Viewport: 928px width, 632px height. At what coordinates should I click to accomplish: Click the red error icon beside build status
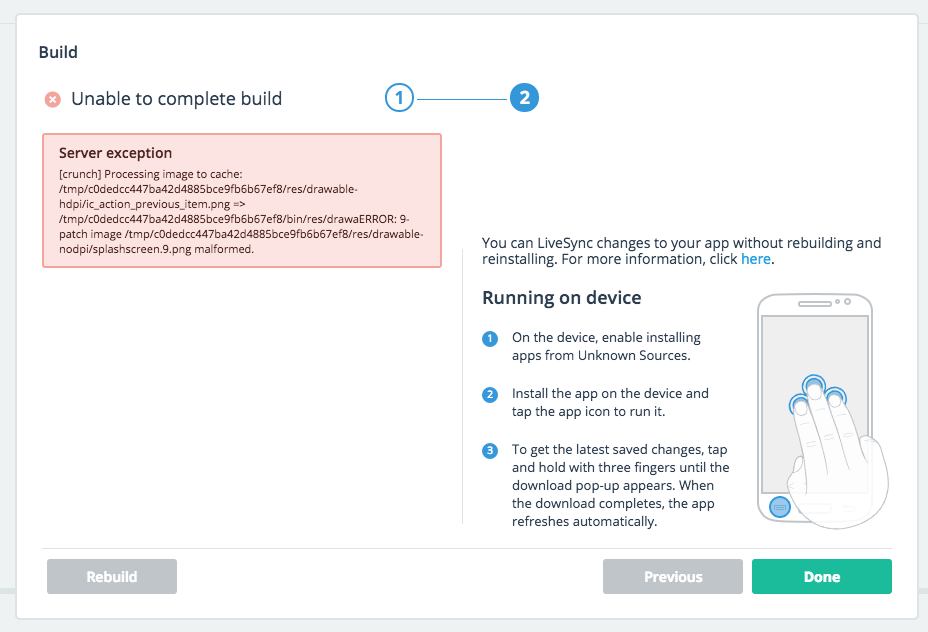coord(53,99)
